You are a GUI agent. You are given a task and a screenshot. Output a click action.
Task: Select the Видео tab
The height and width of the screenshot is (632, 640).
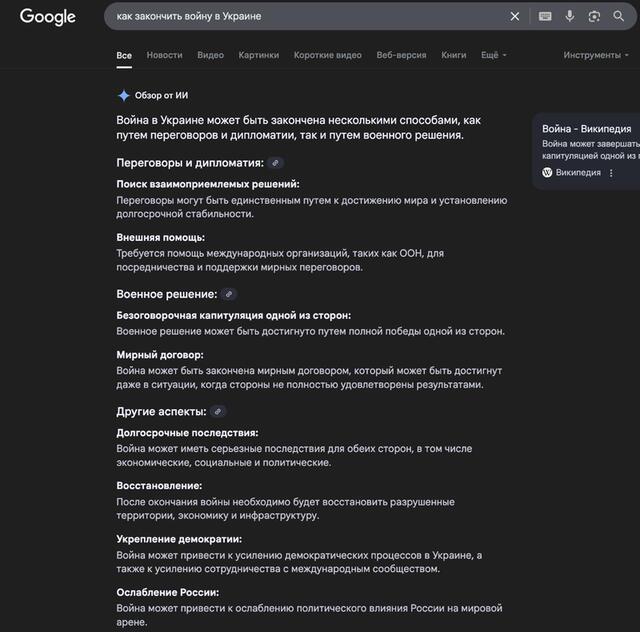(x=210, y=55)
